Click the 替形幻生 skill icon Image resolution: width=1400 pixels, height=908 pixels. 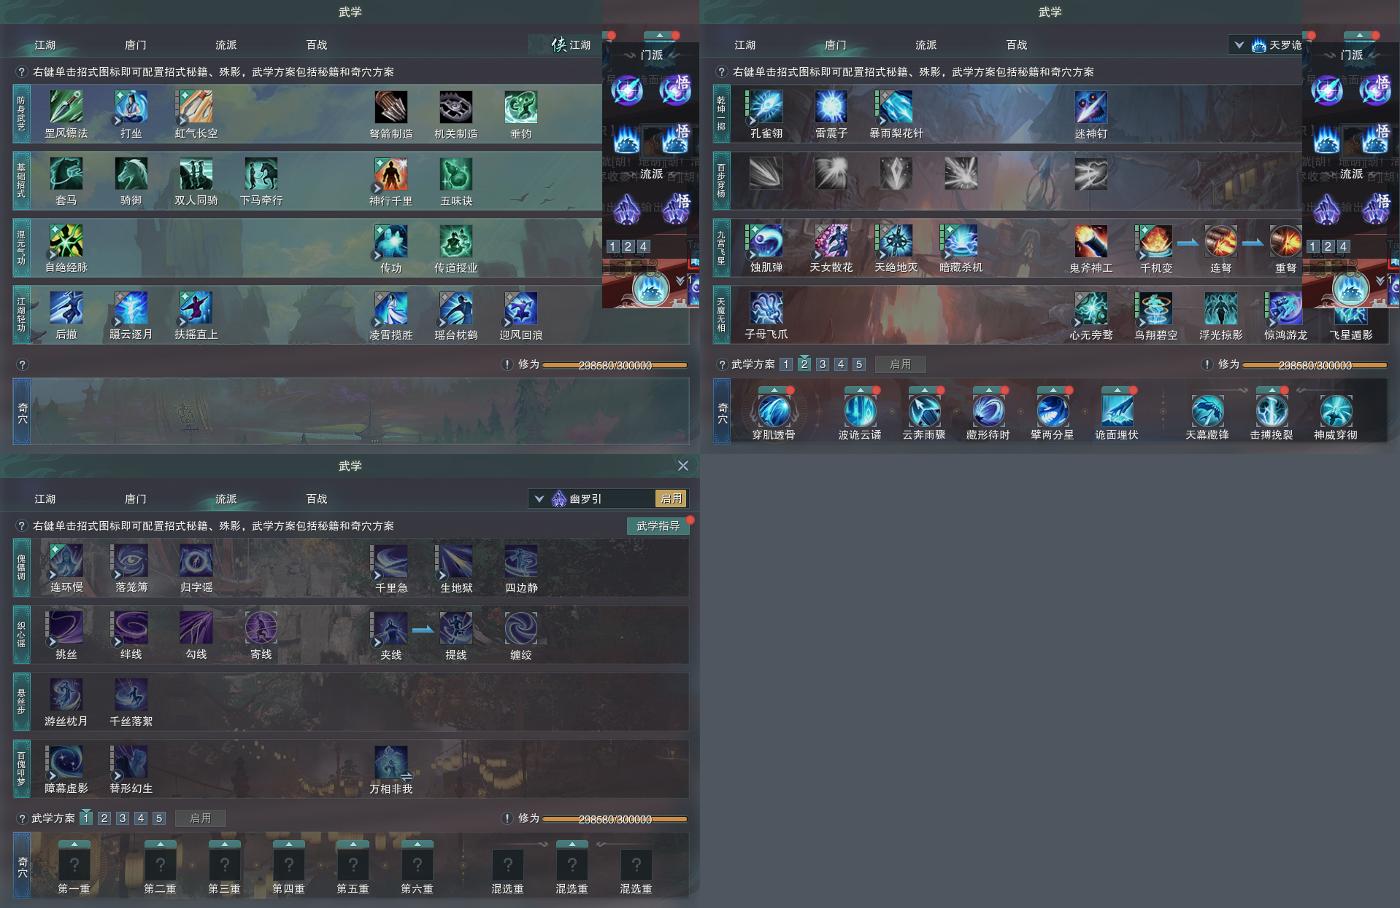pyautogui.click(x=131, y=762)
